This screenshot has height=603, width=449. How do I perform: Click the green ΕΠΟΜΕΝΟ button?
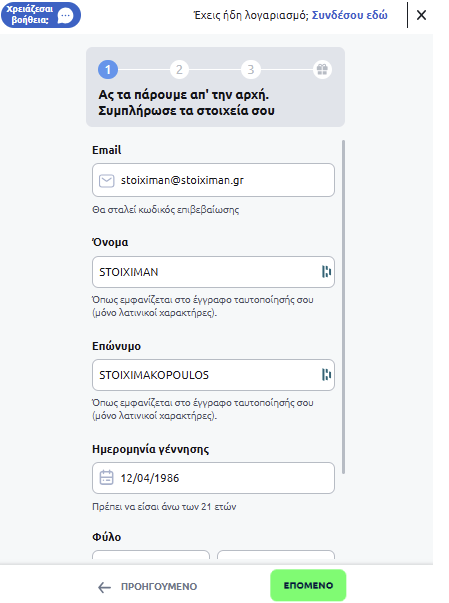click(x=308, y=585)
